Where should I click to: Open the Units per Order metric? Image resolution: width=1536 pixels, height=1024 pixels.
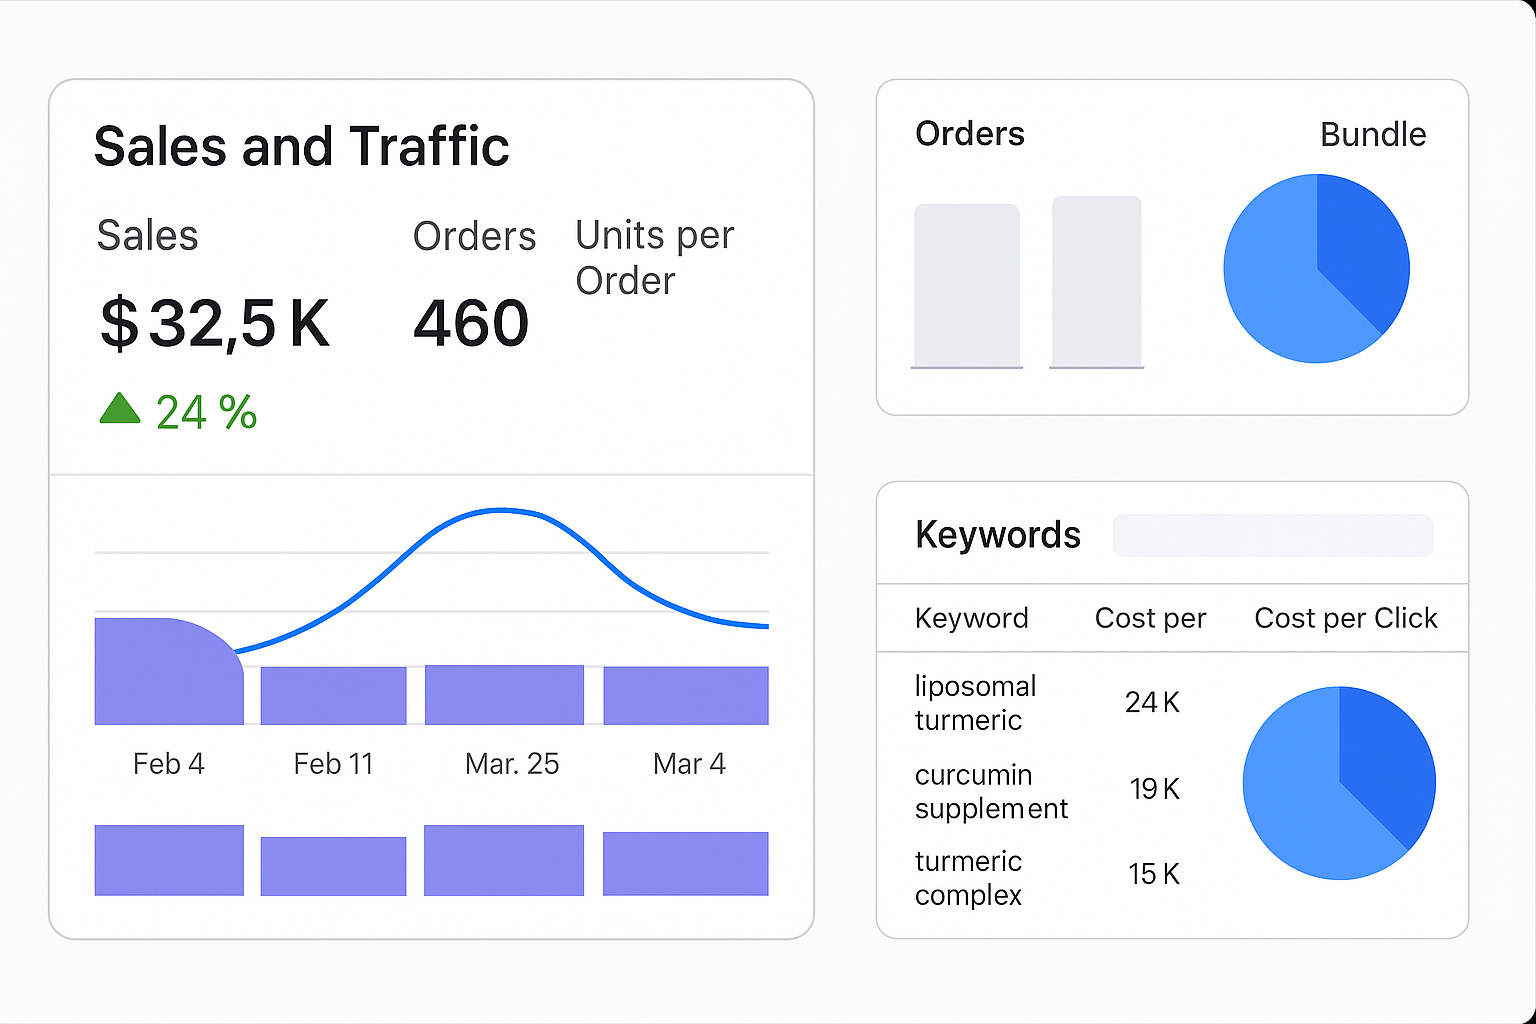(x=654, y=258)
